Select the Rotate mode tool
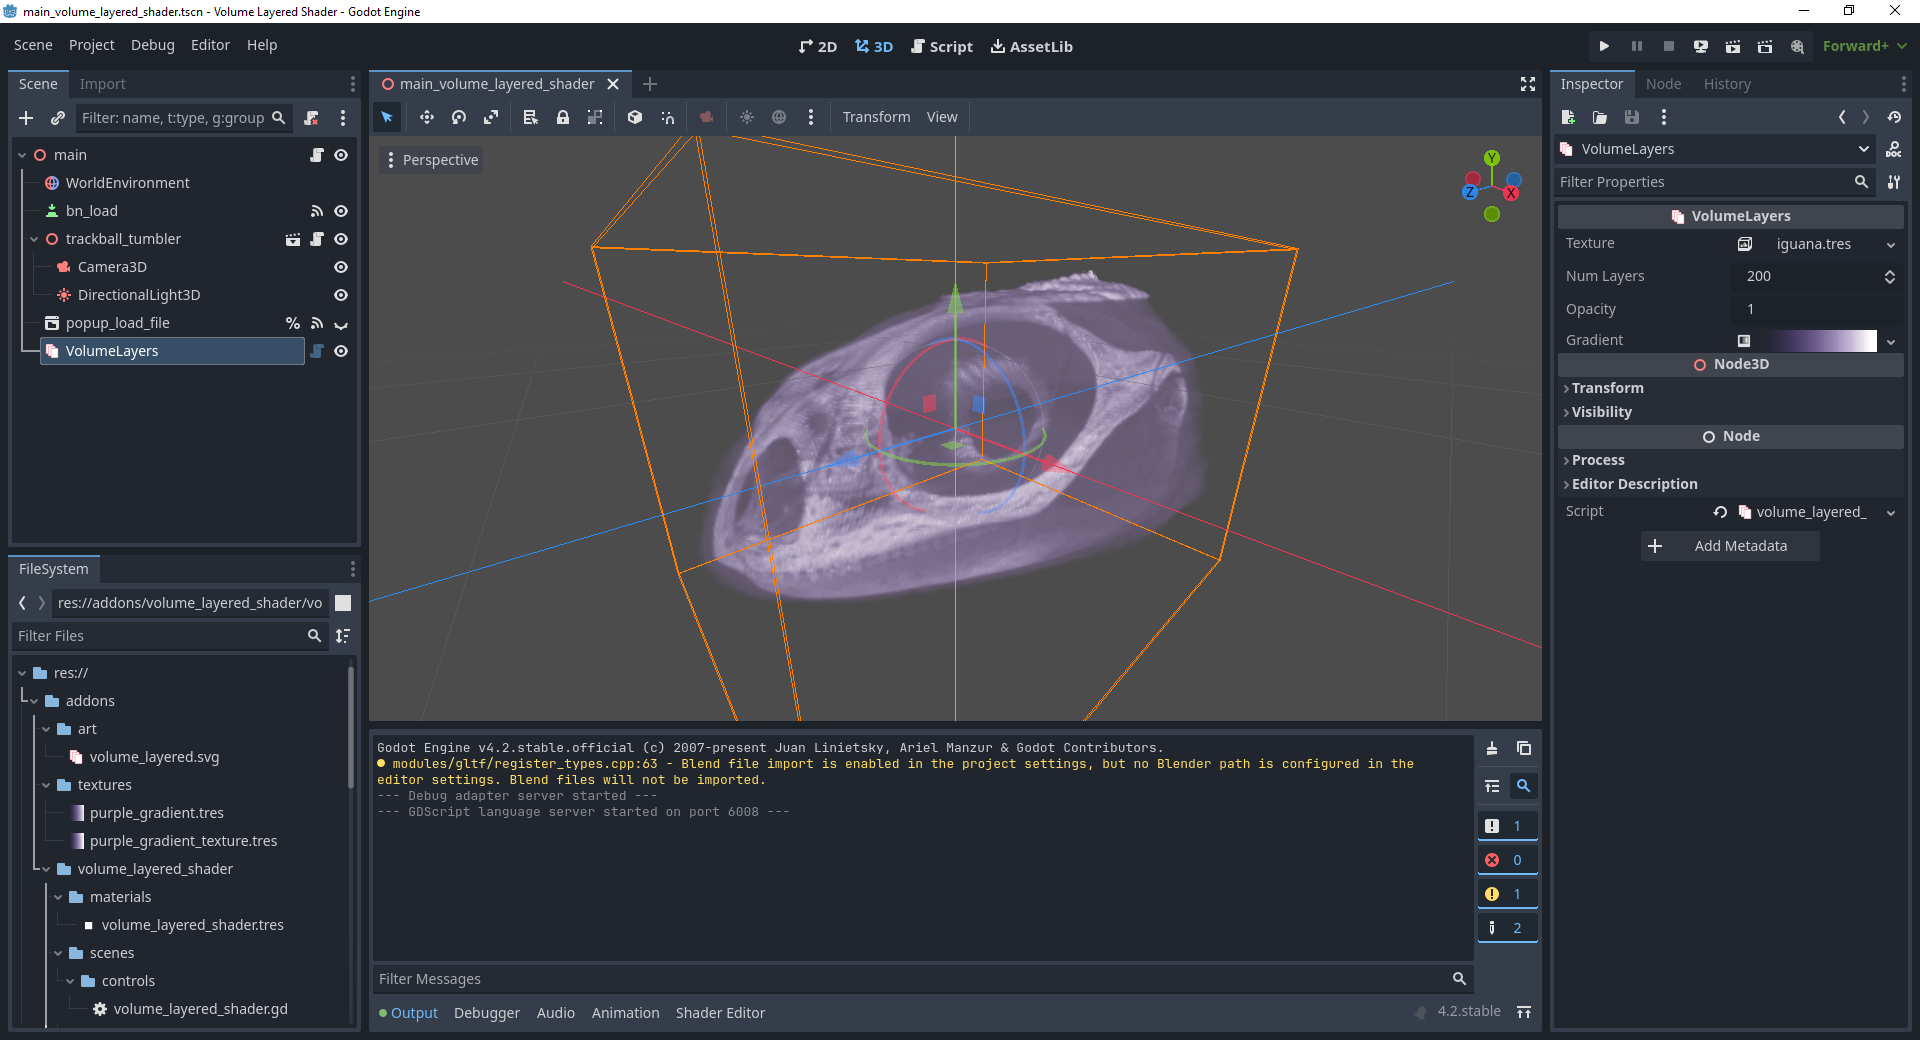 [459, 117]
